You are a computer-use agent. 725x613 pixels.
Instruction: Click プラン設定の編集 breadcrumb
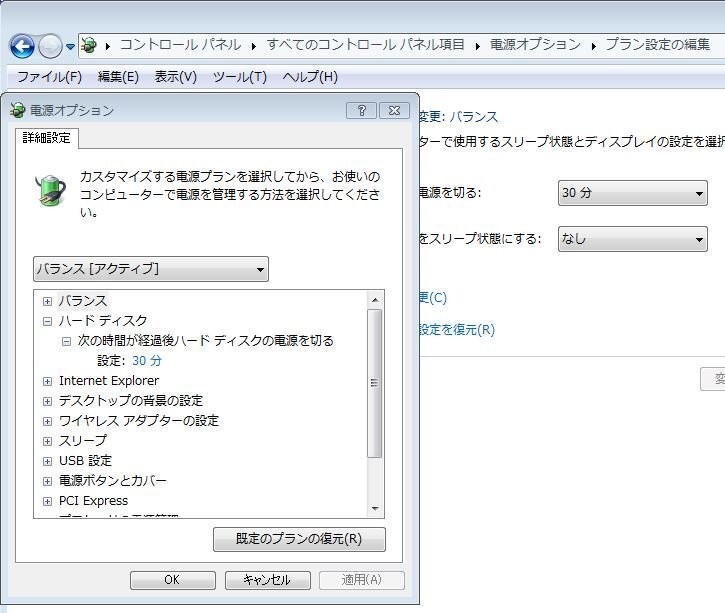tap(657, 44)
